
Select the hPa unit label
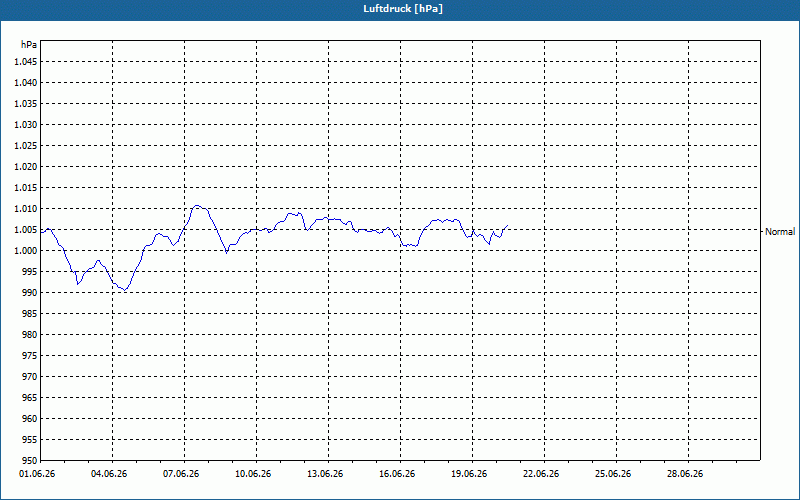pos(29,44)
